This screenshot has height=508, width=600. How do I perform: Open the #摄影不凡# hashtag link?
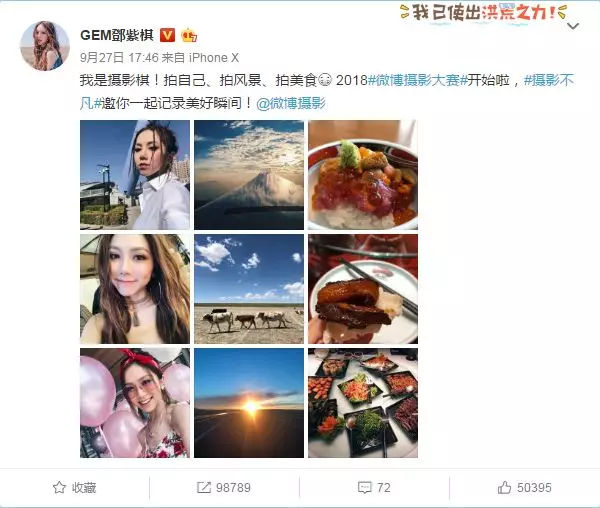327,92
